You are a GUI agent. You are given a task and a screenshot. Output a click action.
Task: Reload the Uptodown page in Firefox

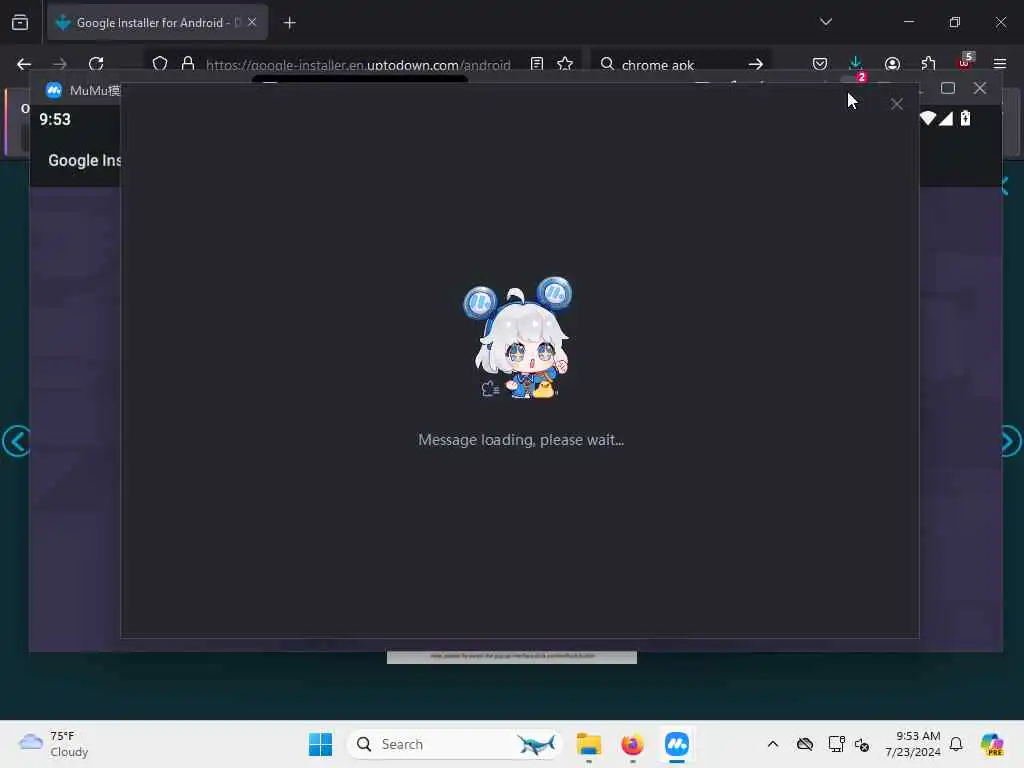[x=96, y=64]
